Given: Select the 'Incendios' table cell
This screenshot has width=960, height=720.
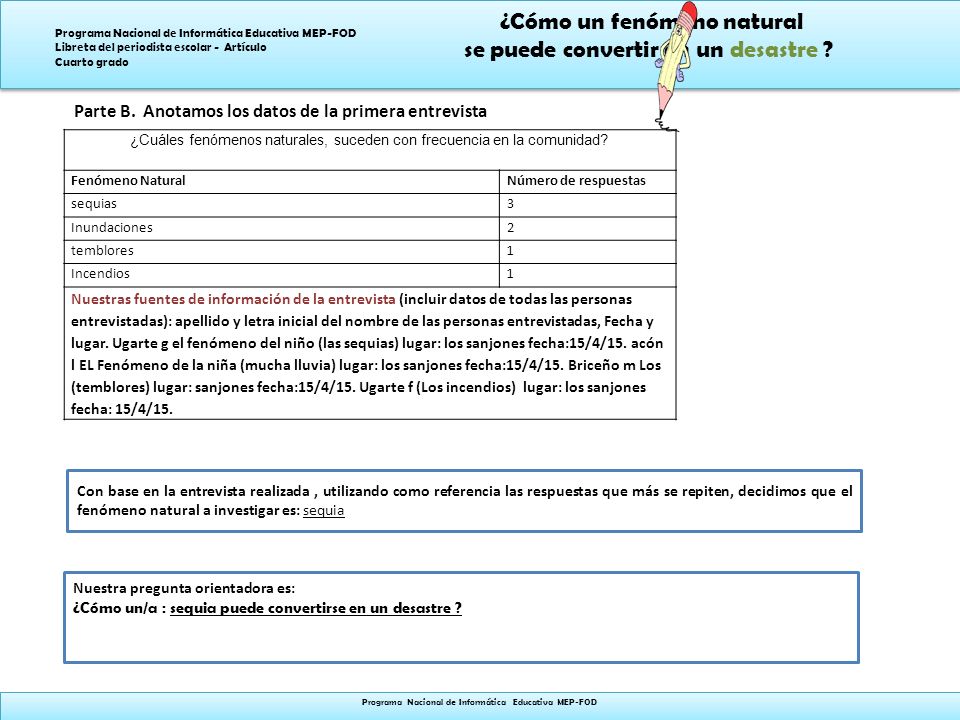Looking at the screenshot, I should (282, 275).
